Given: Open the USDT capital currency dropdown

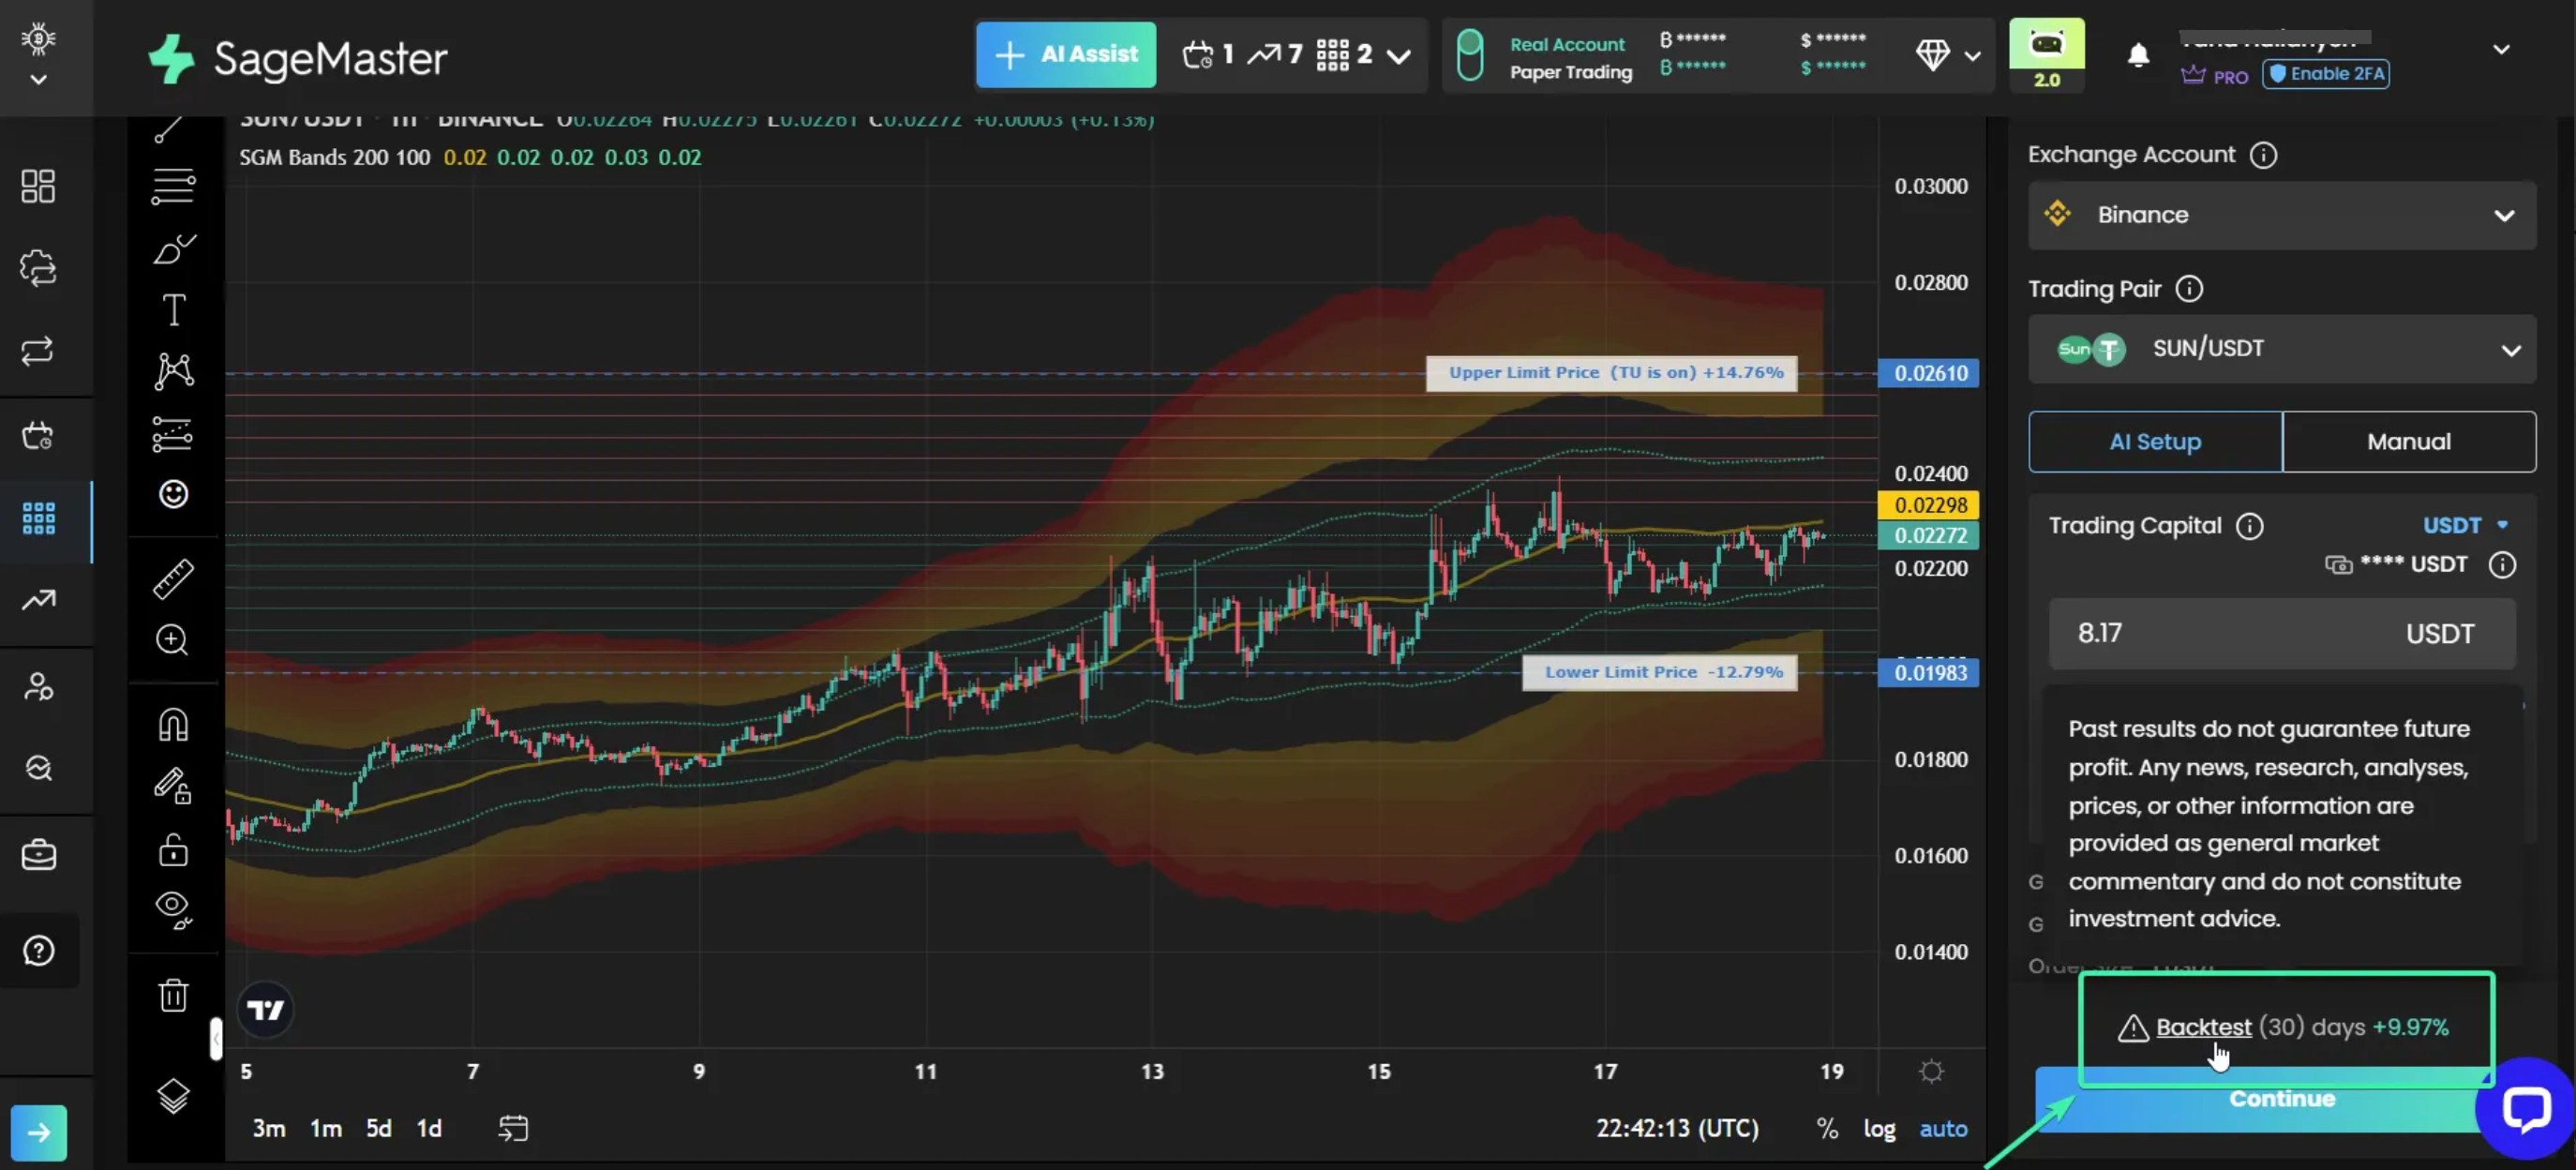Looking at the screenshot, I should pos(2465,525).
